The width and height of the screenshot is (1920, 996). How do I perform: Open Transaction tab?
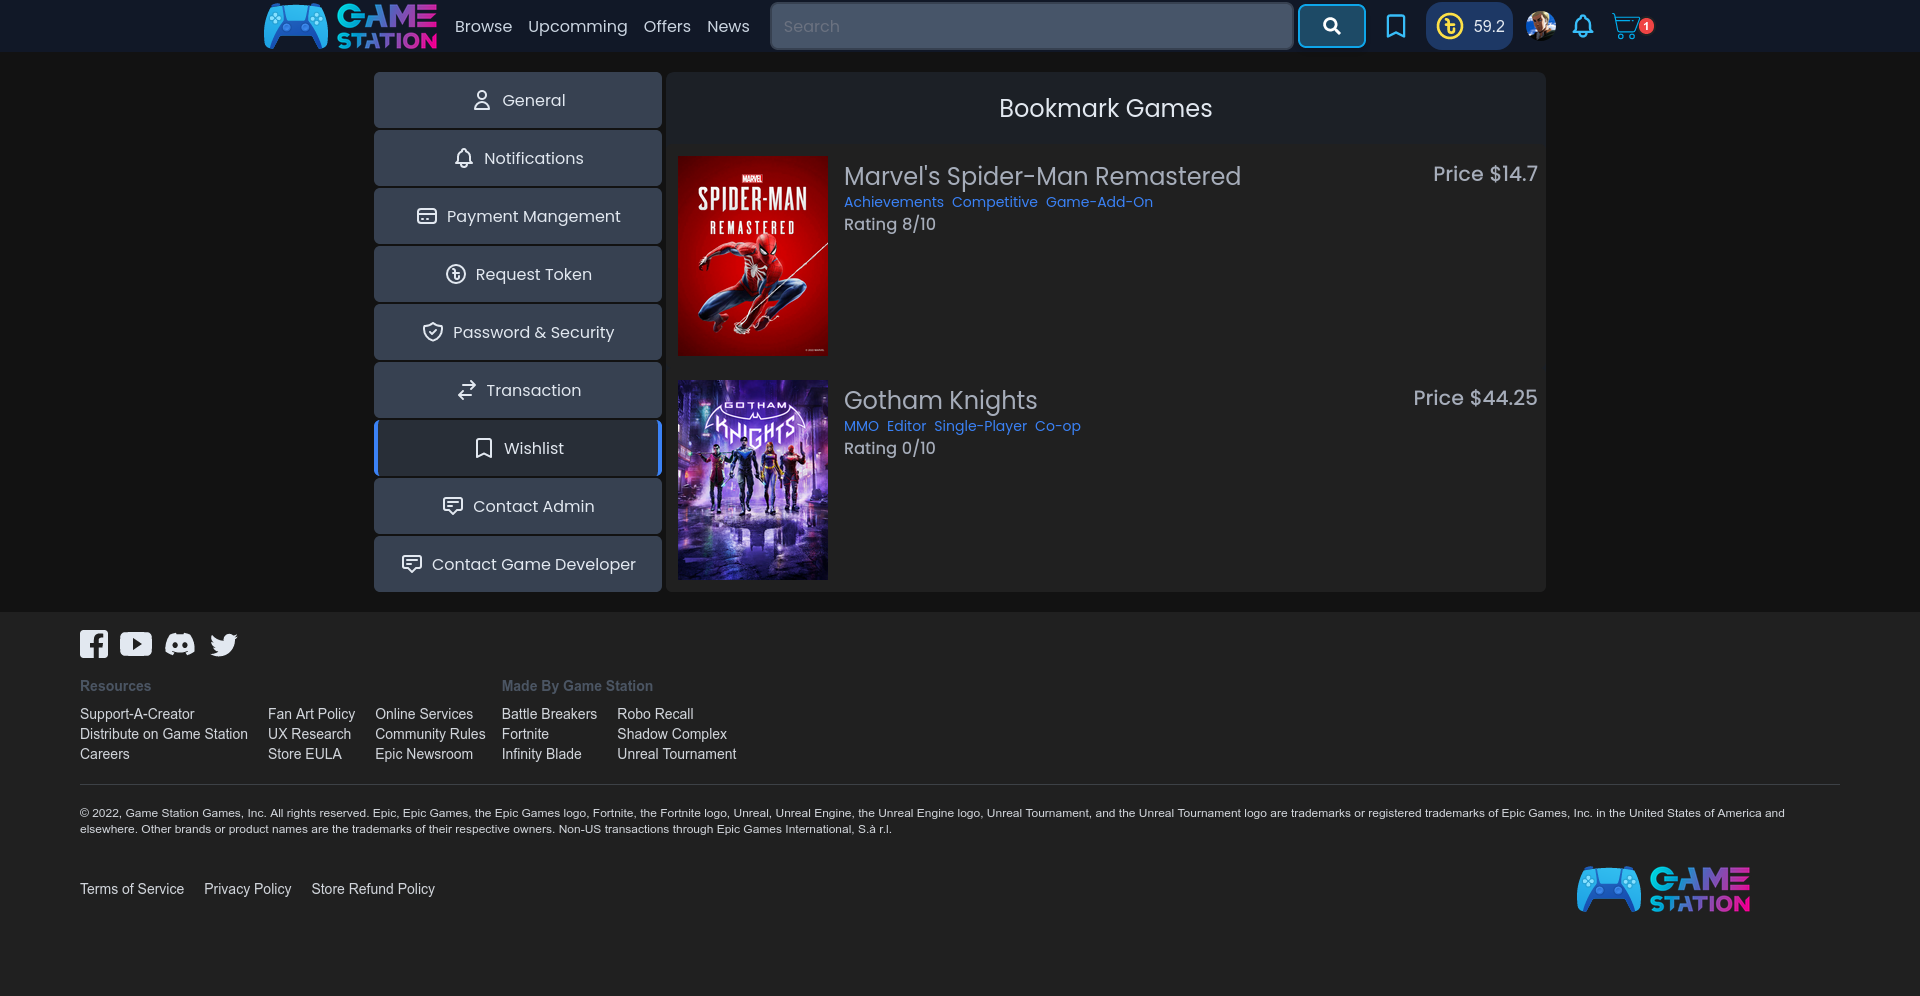pyautogui.click(x=518, y=390)
